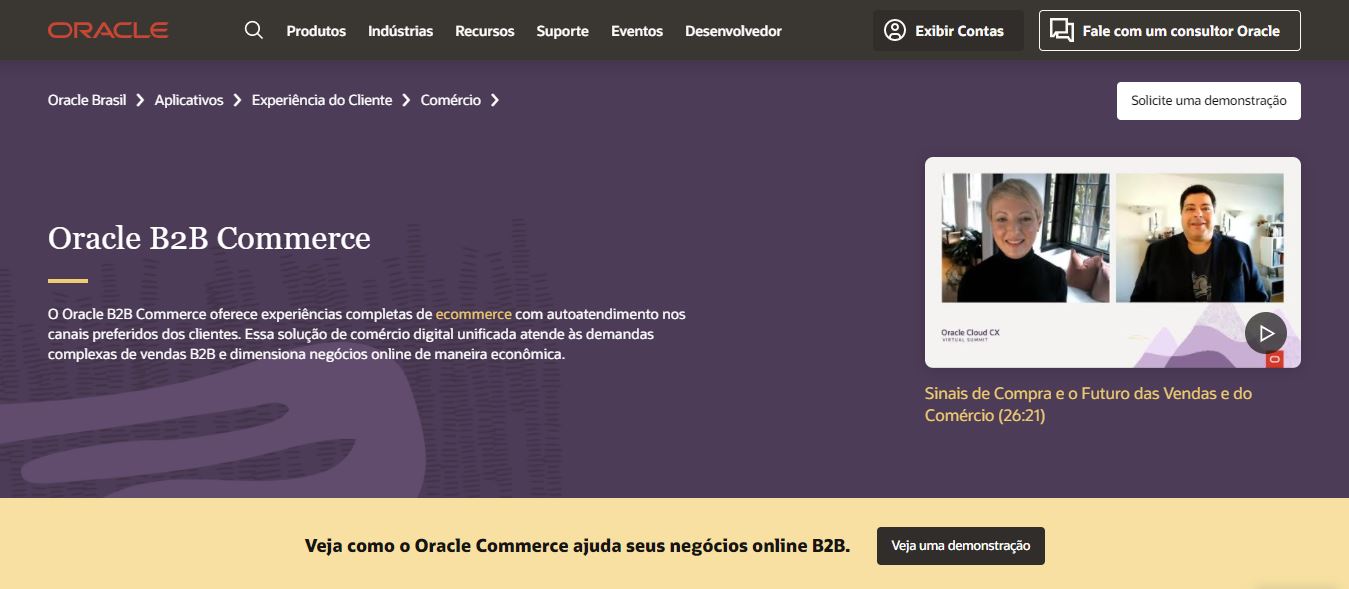Play the Oracle Cloud CX video
Screen dimensions: 1349x589
click(x=1266, y=332)
